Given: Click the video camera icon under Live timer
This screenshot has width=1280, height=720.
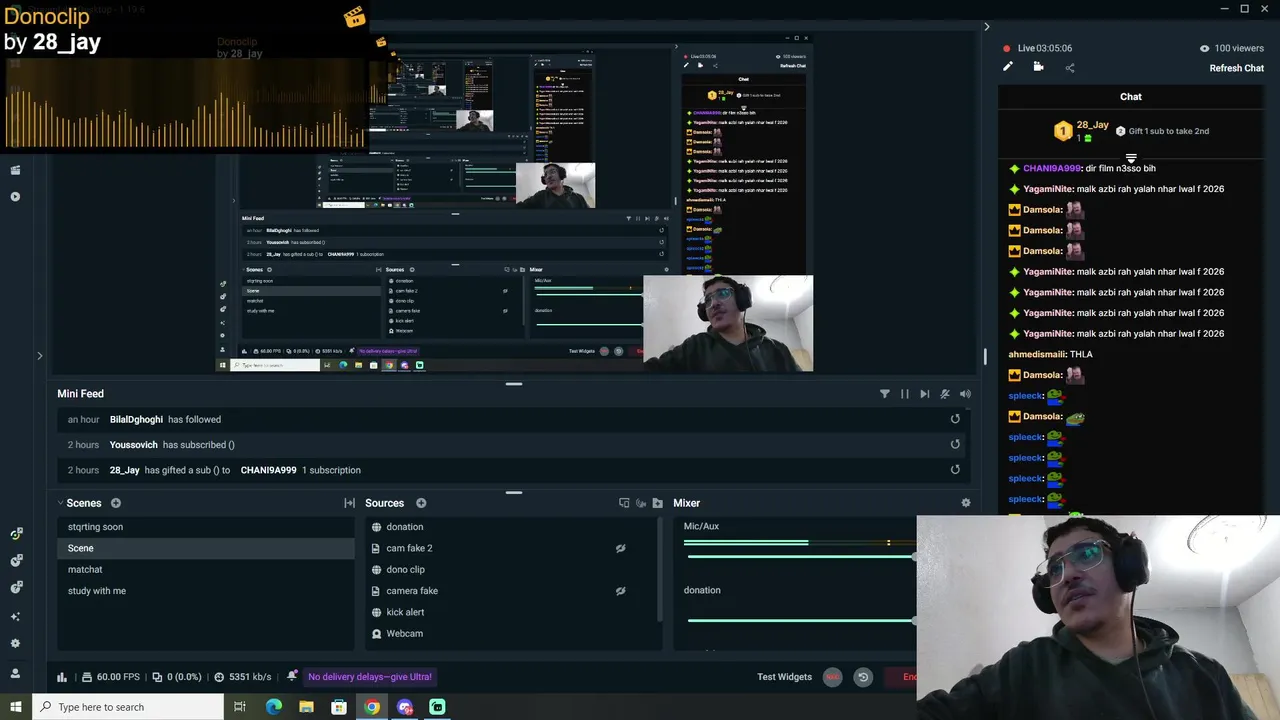Looking at the screenshot, I should (1038, 67).
